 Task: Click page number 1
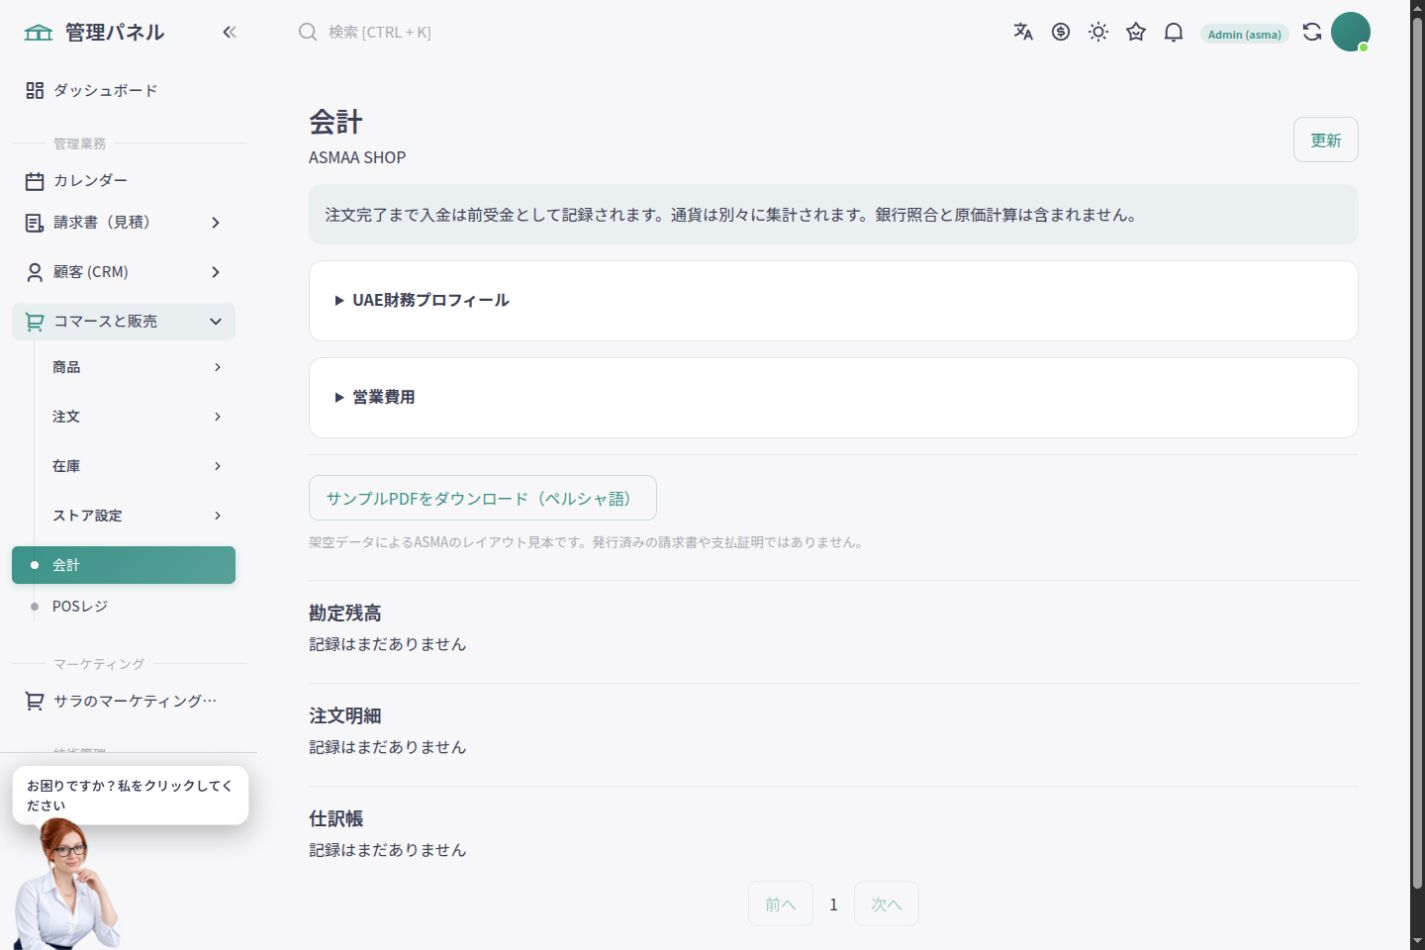(x=833, y=904)
